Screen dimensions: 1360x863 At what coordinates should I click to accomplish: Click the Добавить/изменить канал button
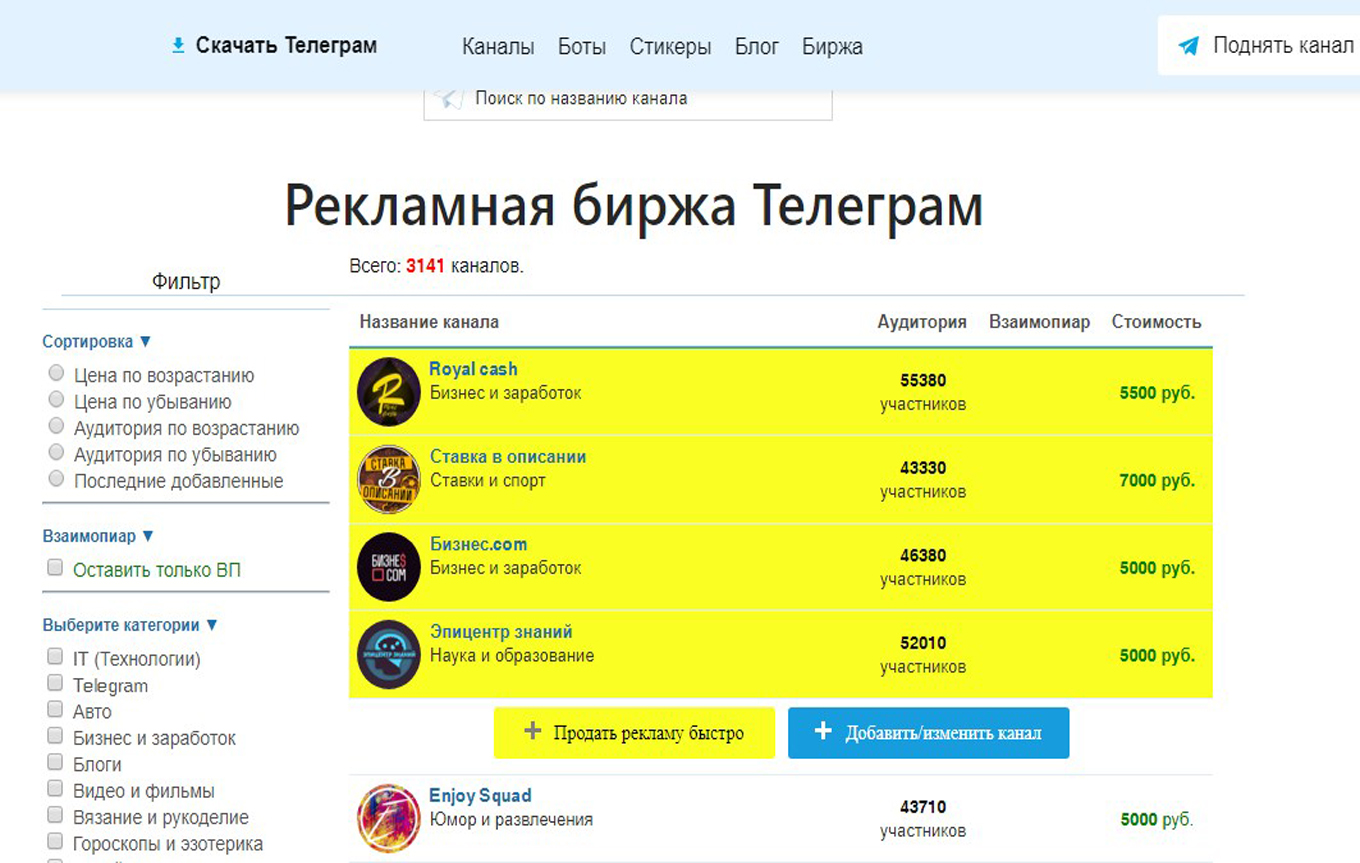(928, 733)
